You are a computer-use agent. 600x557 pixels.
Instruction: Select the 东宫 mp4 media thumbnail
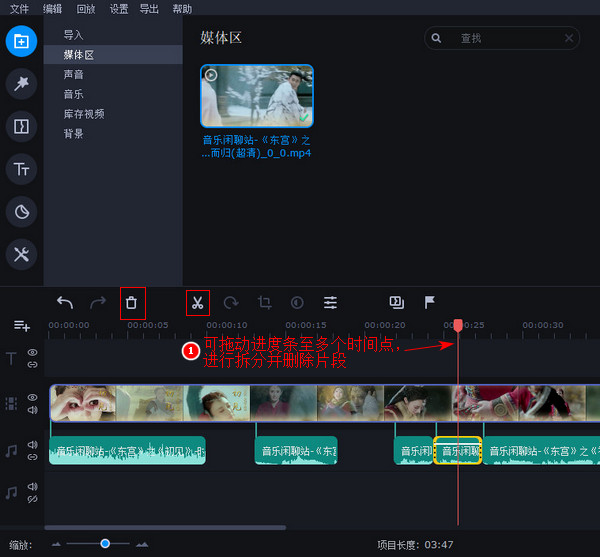point(257,96)
